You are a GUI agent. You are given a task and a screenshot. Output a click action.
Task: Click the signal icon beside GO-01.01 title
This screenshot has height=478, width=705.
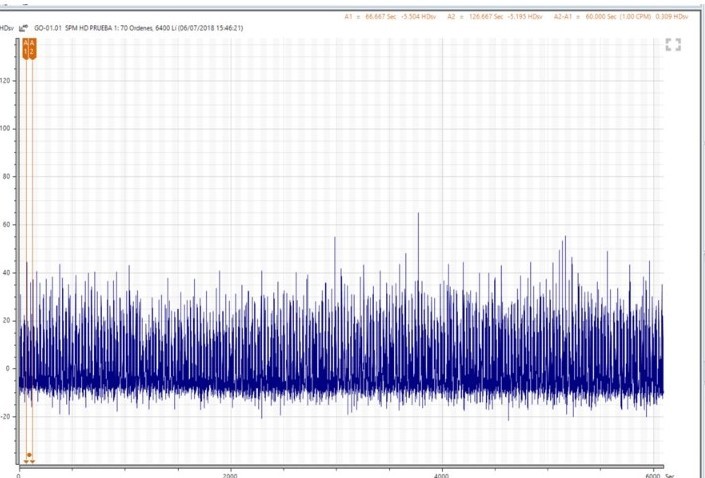click(23, 30)
